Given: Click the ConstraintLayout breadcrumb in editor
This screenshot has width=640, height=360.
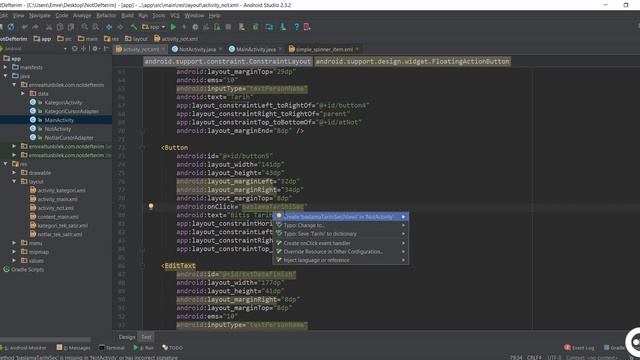Looking at the screenshot, I should (x=228, y=62).
